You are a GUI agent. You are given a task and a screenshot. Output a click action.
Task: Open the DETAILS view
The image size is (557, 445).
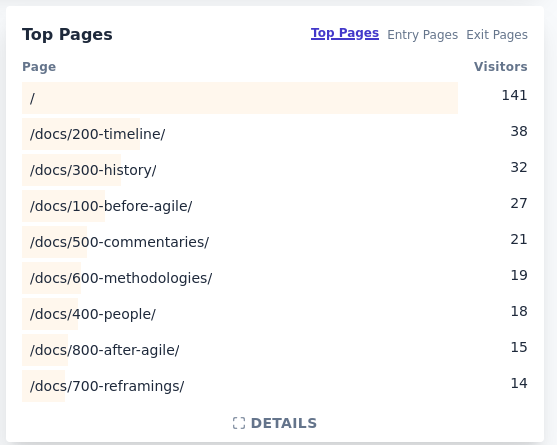coord(275,423)
